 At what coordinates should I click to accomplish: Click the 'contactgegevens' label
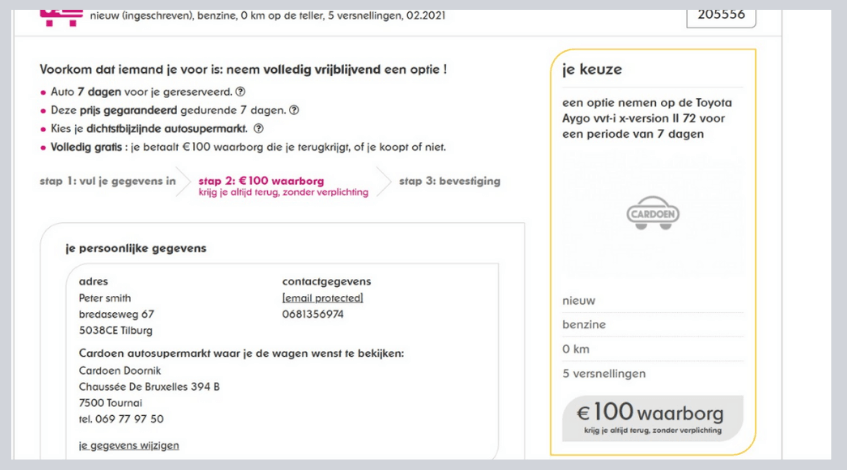pos(326,281)
